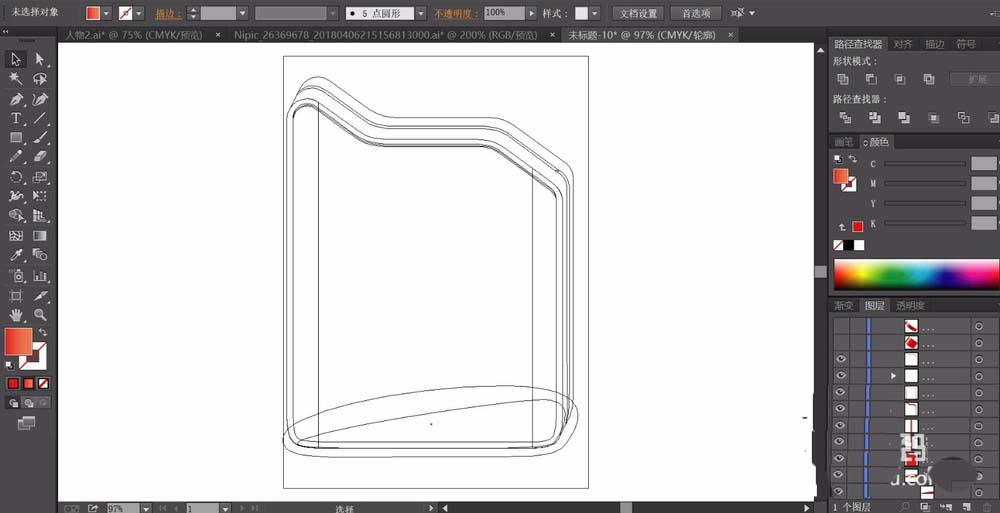Screen dimensions: 1000x513
Task: Expand the sublayer disclosure triangle in Layers
Action: [x=893, y=376]
